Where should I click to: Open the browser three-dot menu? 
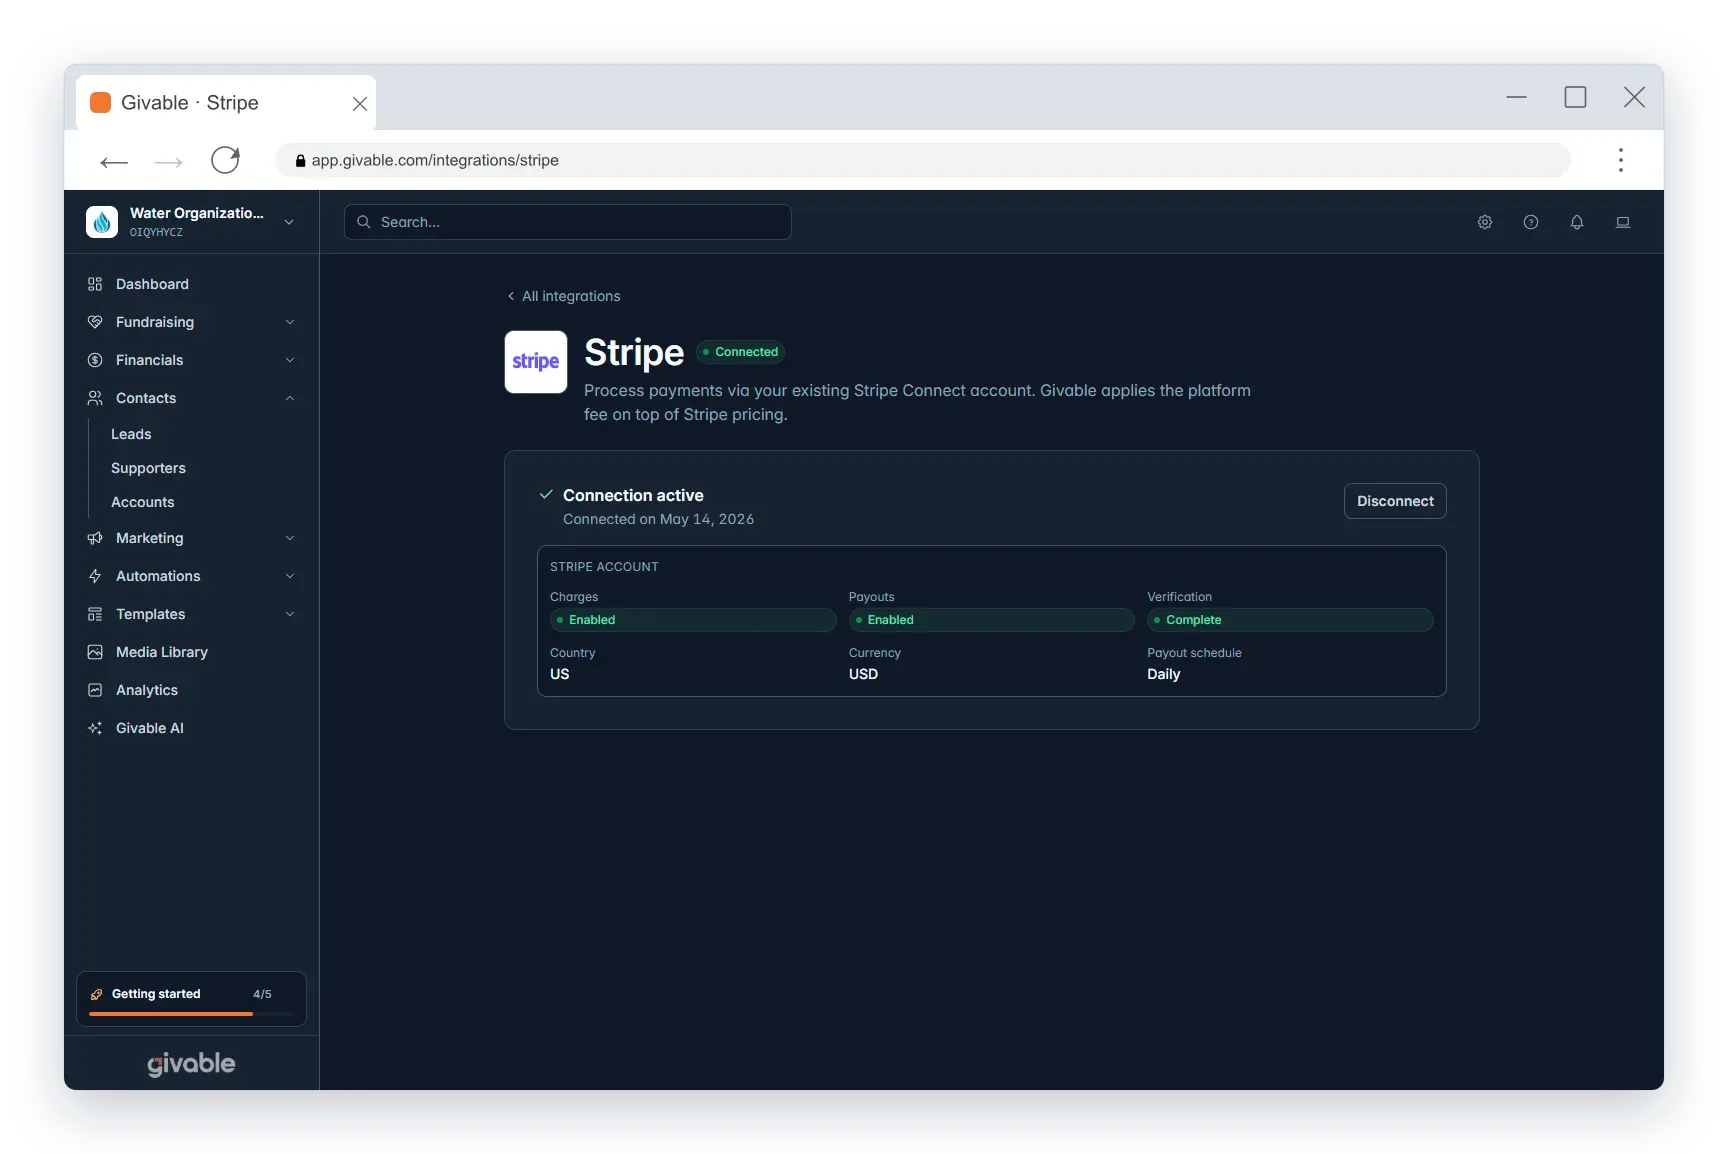pos(1621,160)
